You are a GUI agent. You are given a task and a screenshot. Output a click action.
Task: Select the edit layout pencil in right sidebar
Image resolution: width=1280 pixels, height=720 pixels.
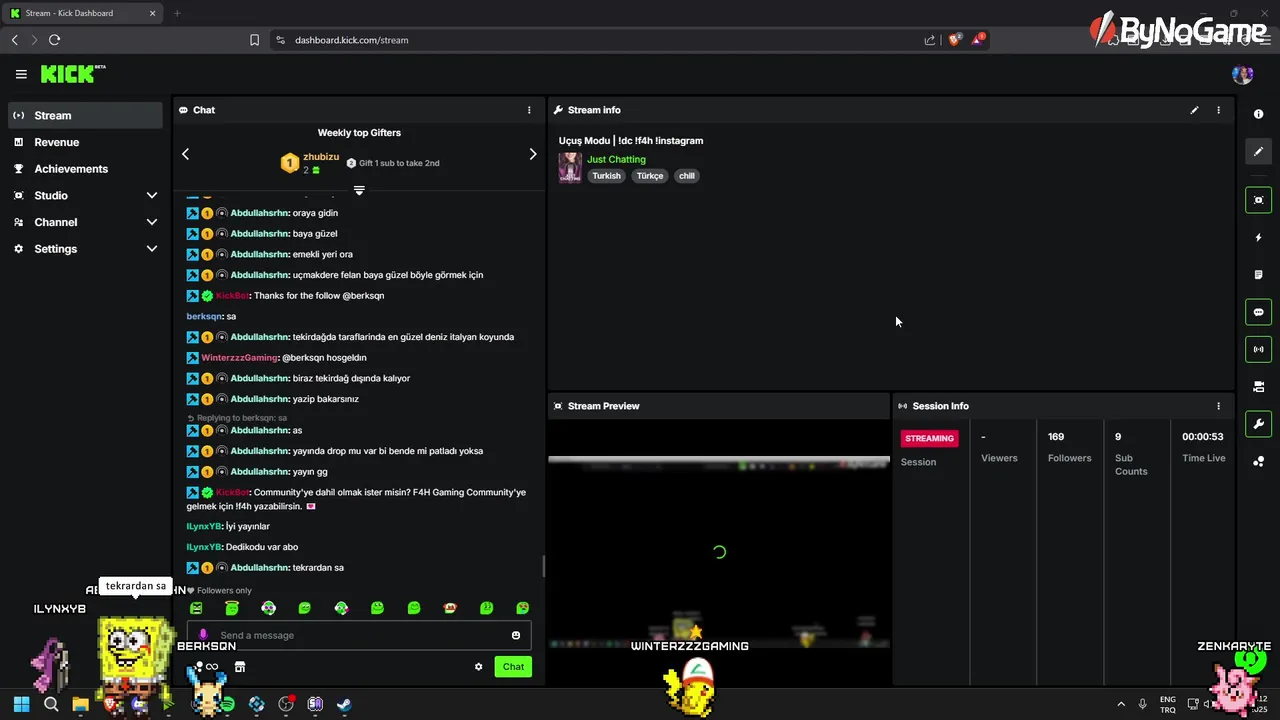coord(1258,151)
